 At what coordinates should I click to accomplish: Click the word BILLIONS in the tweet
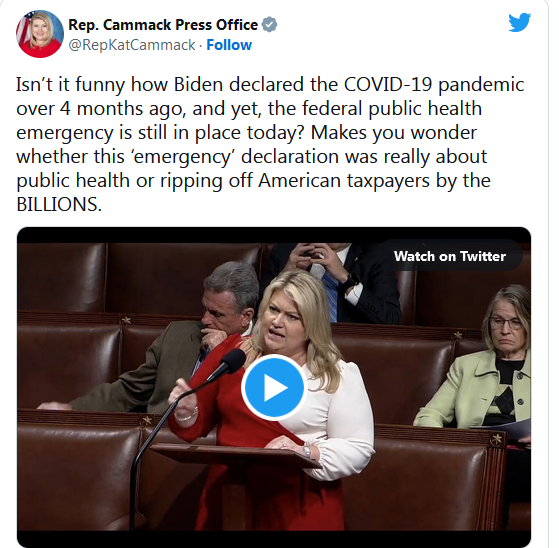[x=58, y=204]
